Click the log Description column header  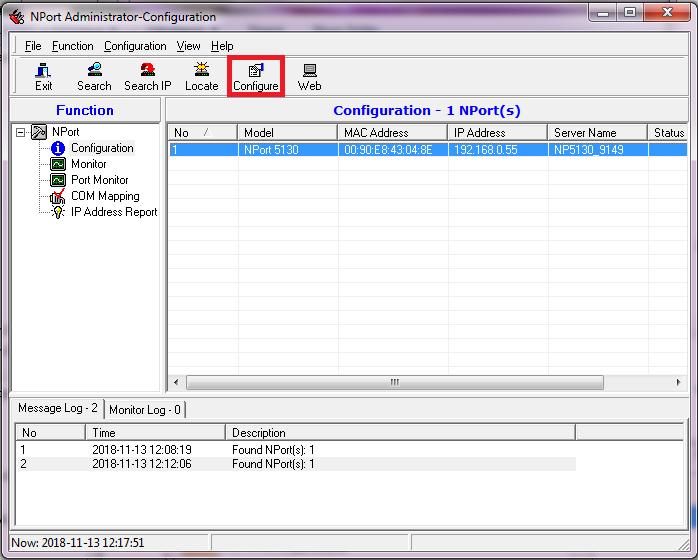(x=401, y=432)
